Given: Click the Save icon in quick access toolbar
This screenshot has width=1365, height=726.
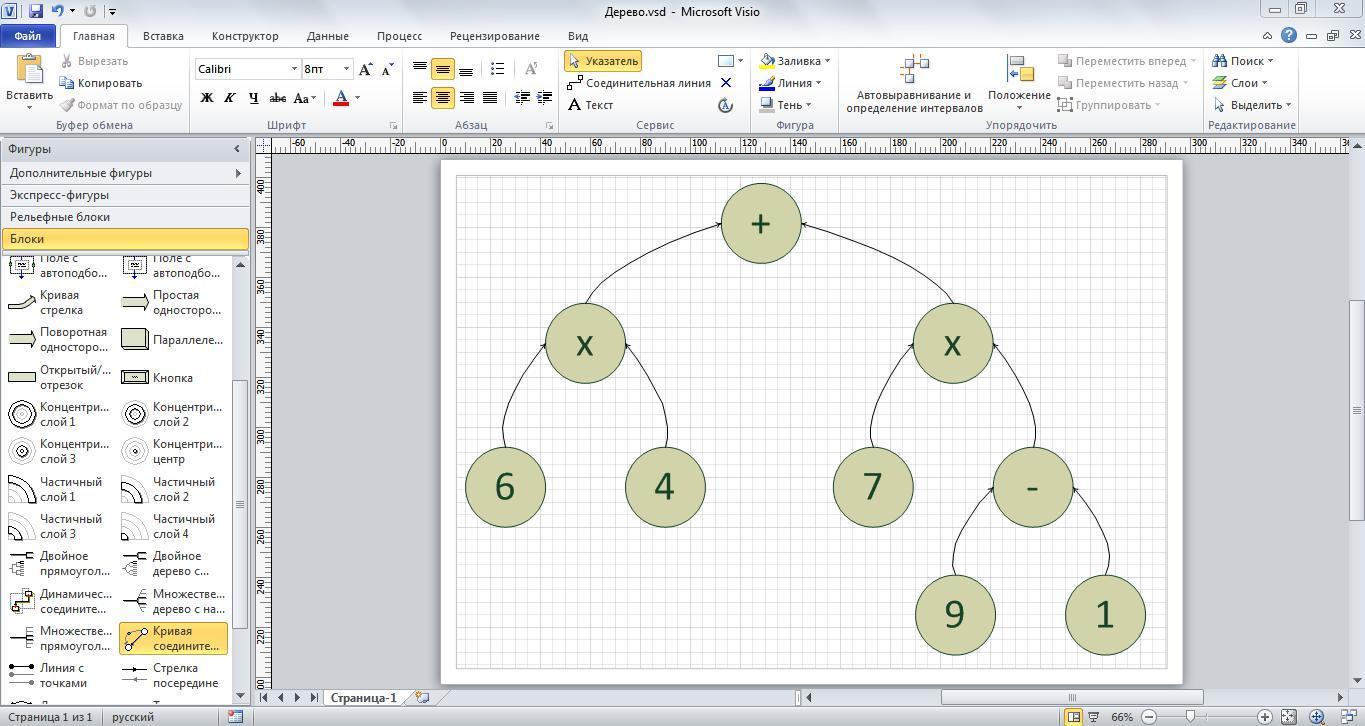Looking at the screenshot, I should (36, 12).
